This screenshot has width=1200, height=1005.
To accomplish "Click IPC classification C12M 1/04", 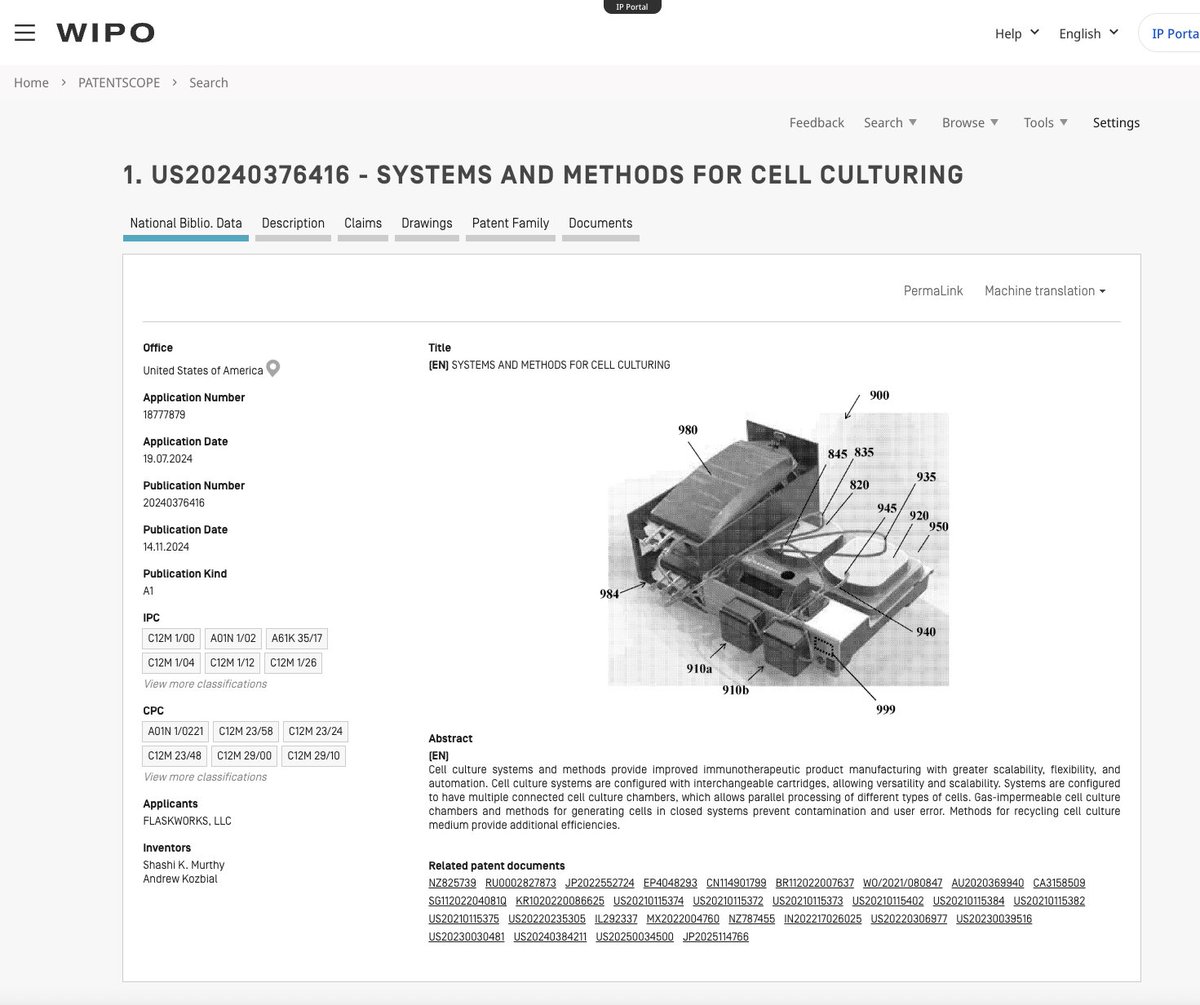I will (x=172, y=662).
